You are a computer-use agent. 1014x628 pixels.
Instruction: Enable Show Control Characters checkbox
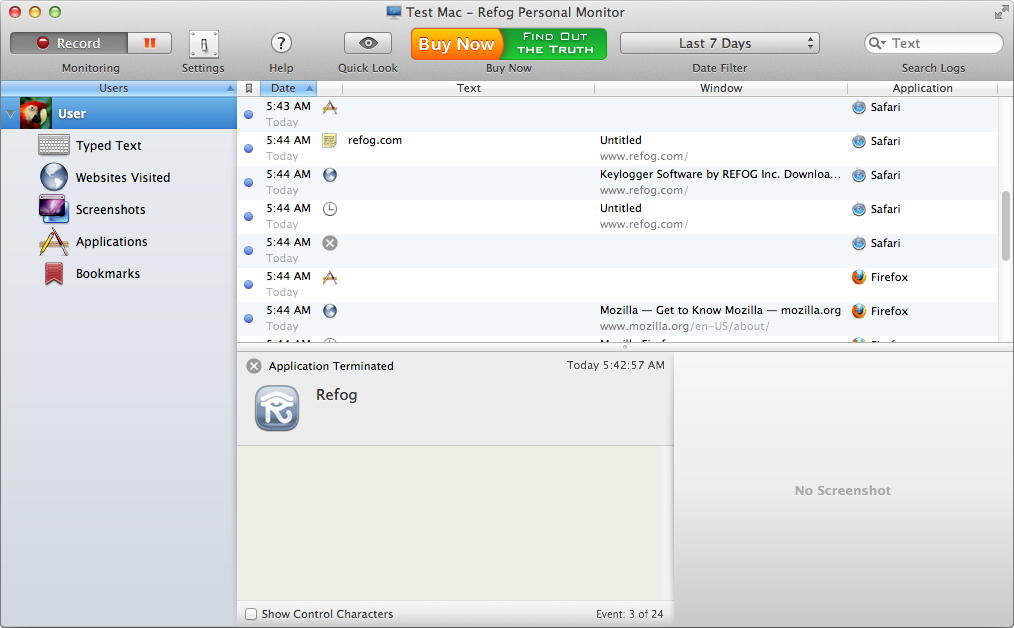point(251,614)
